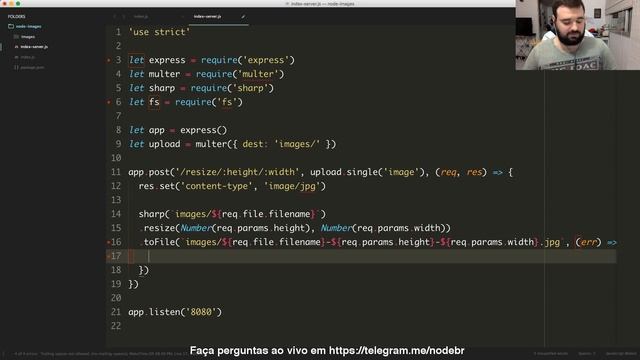The width and height of the screenshot is (640, 360).
Task: Click the lint marker dot beside line 6
Action: pyautogui.click(x=109, y=102)
